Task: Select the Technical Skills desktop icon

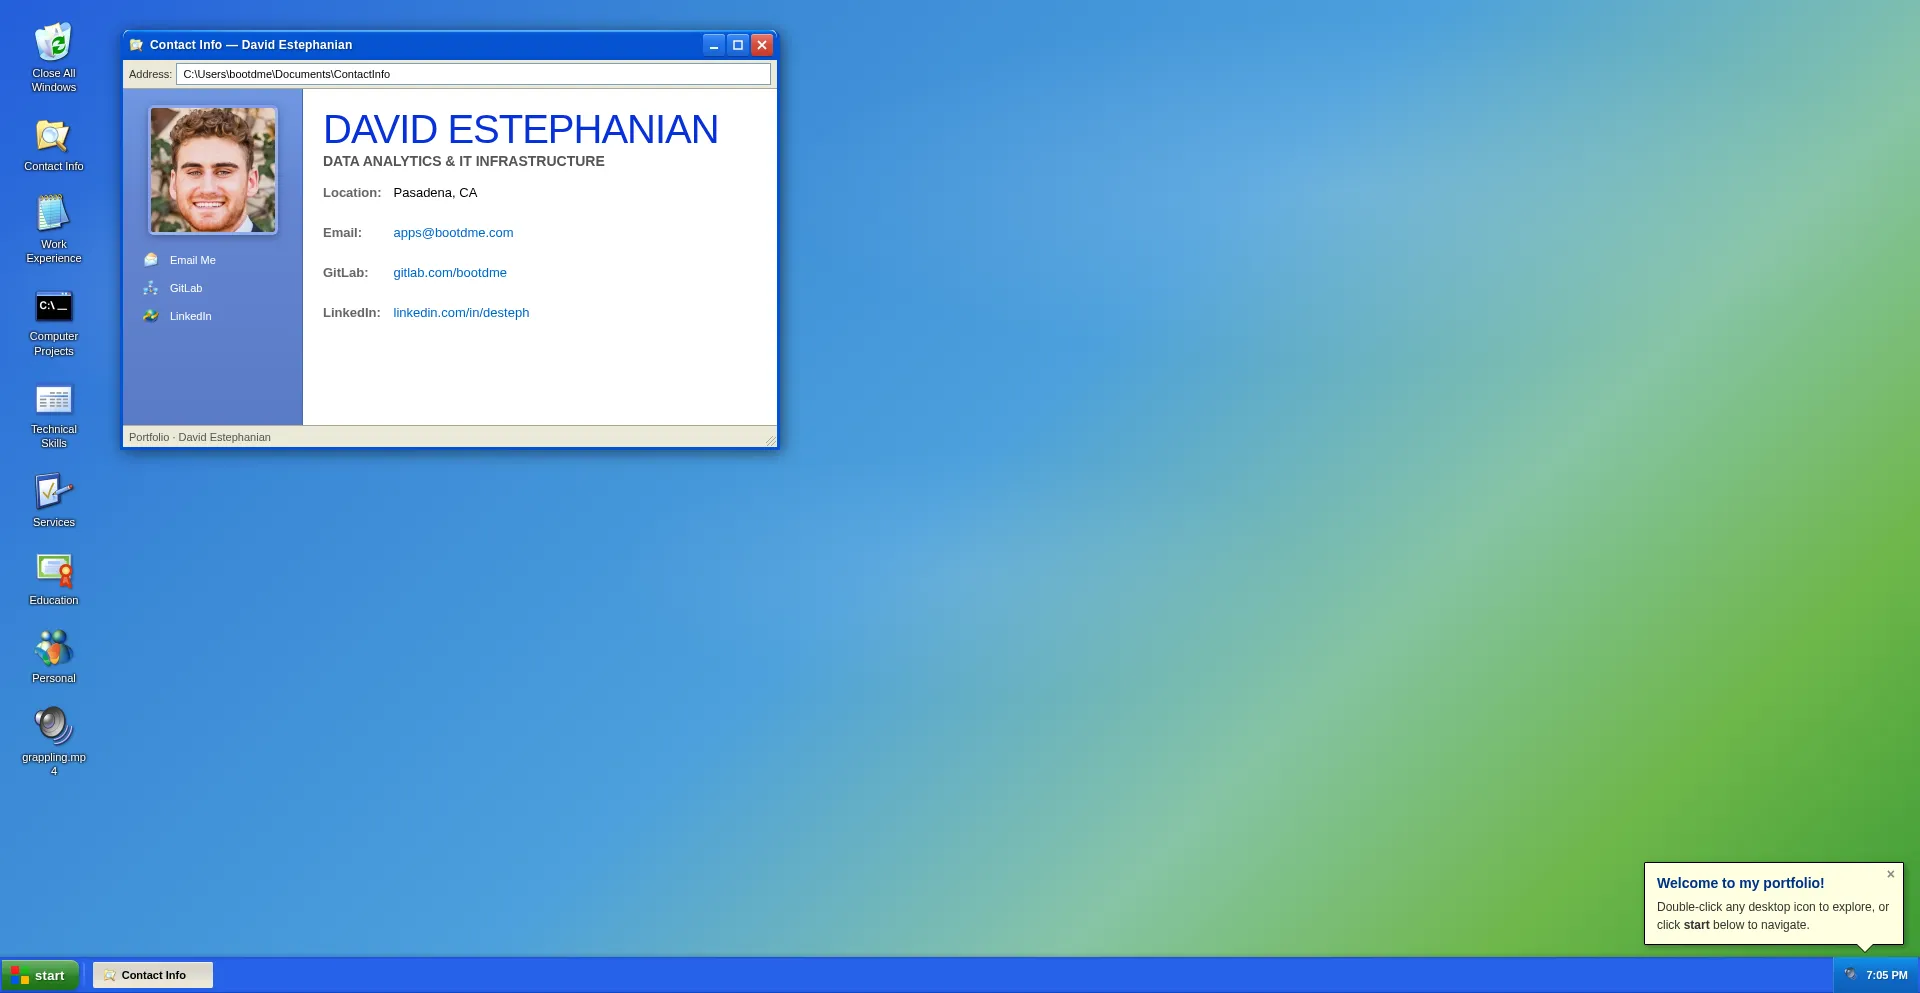Action: point(54,416)
